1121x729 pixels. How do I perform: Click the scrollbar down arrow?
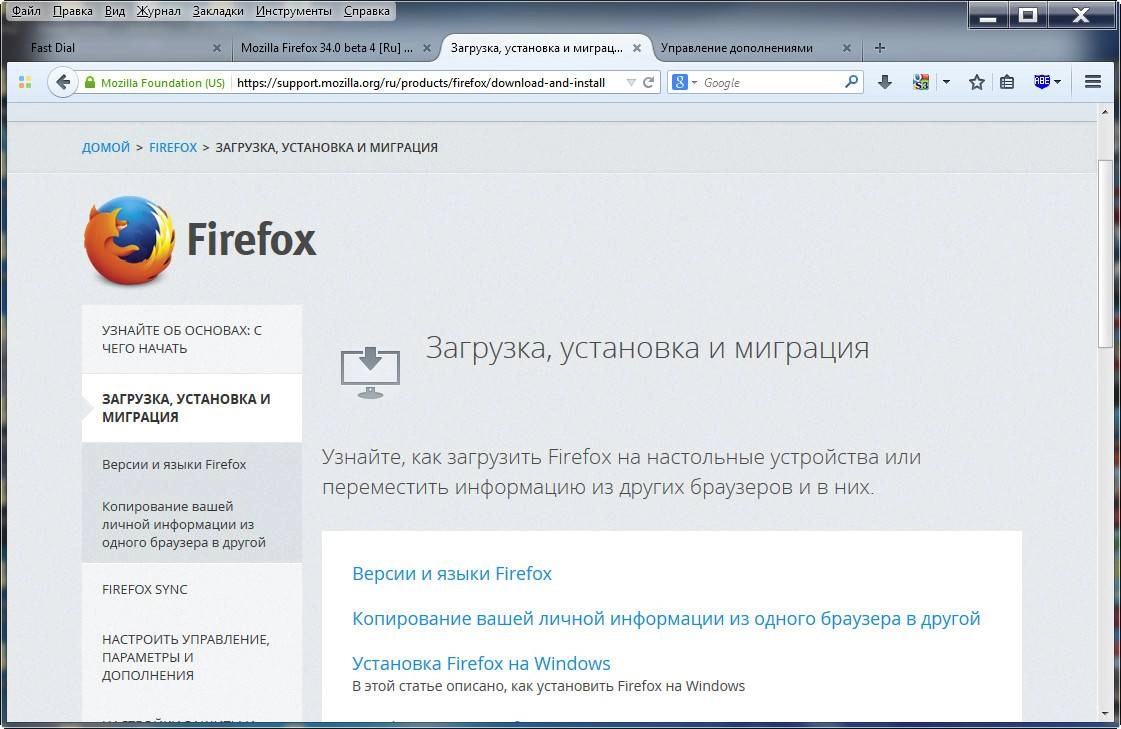1105,714
